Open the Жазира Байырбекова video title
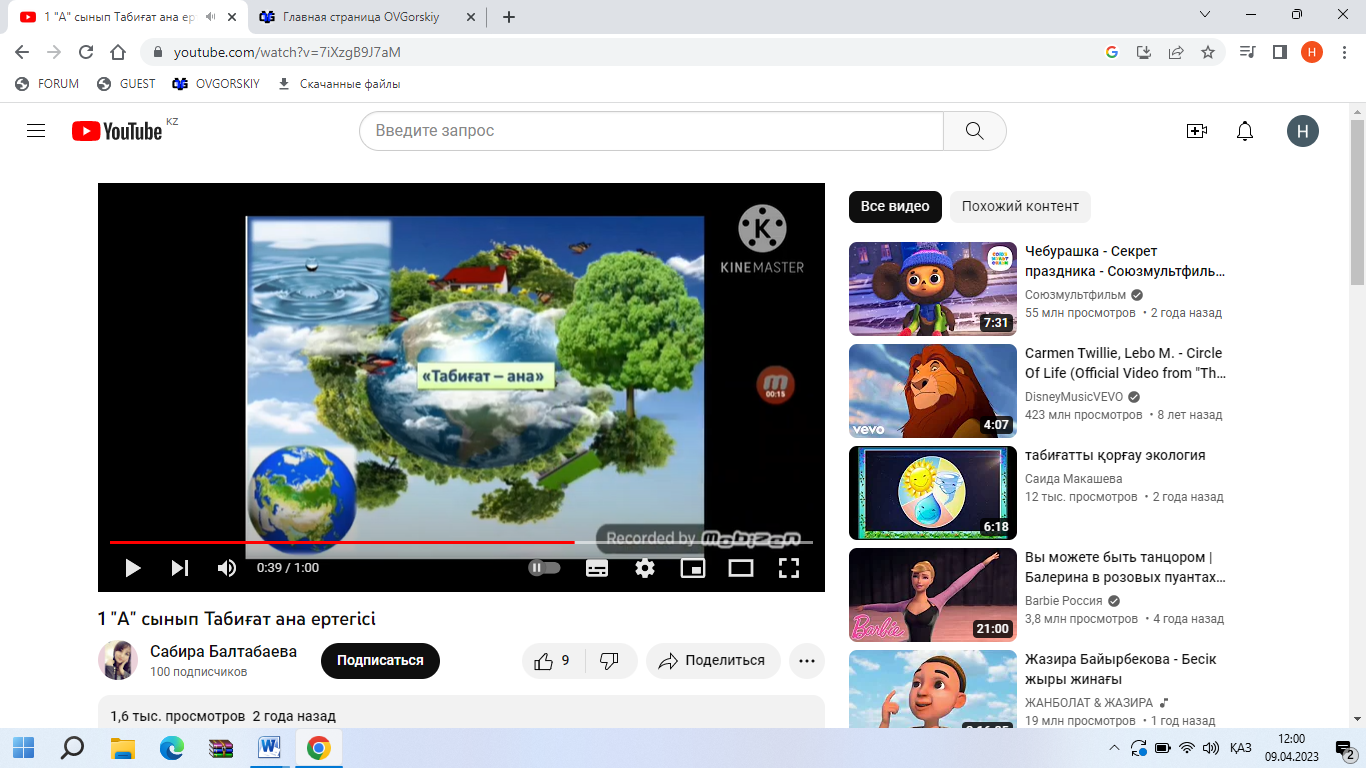 1121,669
